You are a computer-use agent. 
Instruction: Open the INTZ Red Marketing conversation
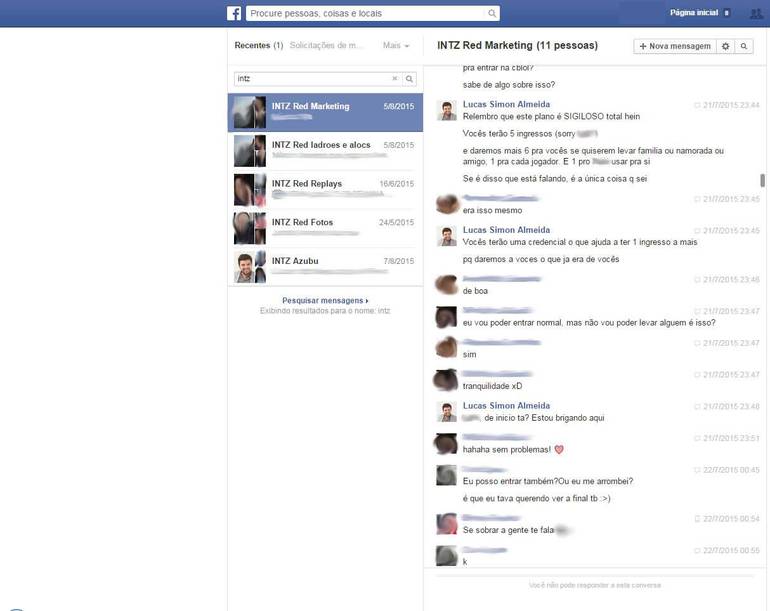[x=325, y=112]
